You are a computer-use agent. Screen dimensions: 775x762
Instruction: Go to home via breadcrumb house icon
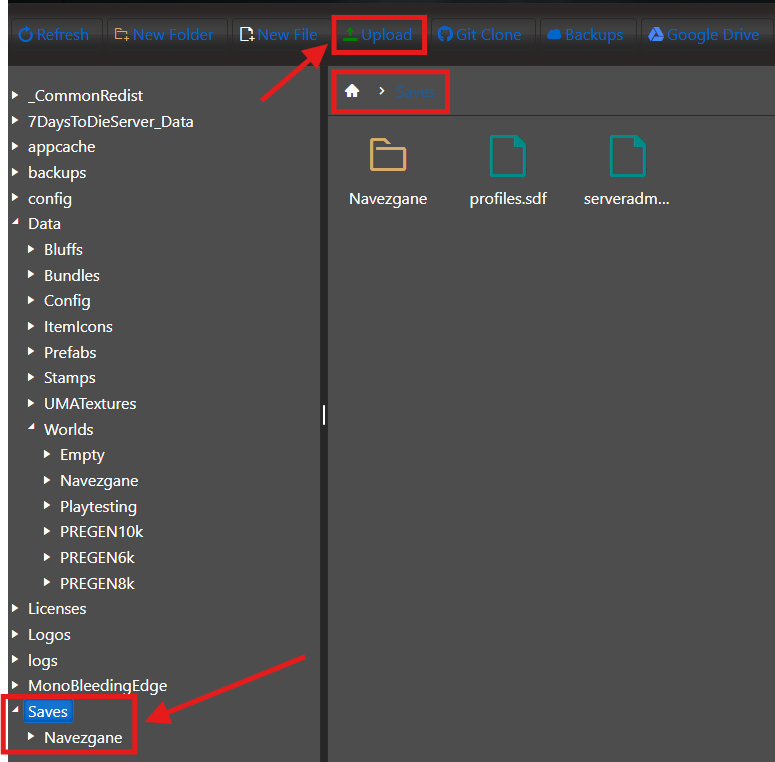click(352, 91)
